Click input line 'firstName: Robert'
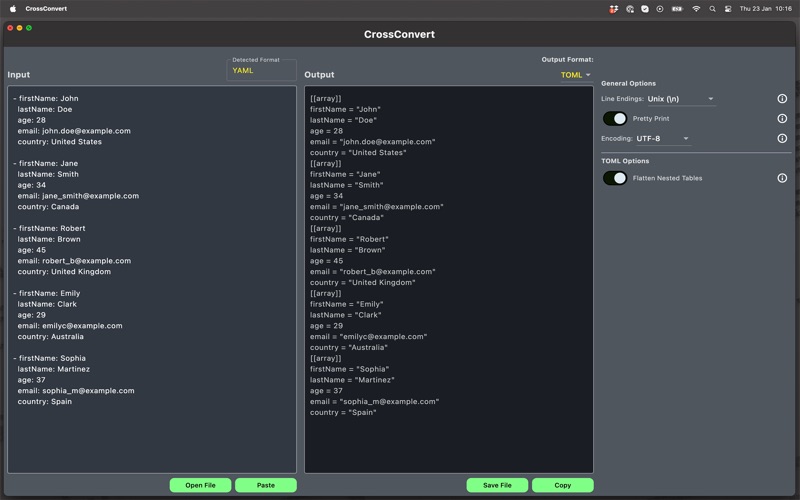 [49, 229]
